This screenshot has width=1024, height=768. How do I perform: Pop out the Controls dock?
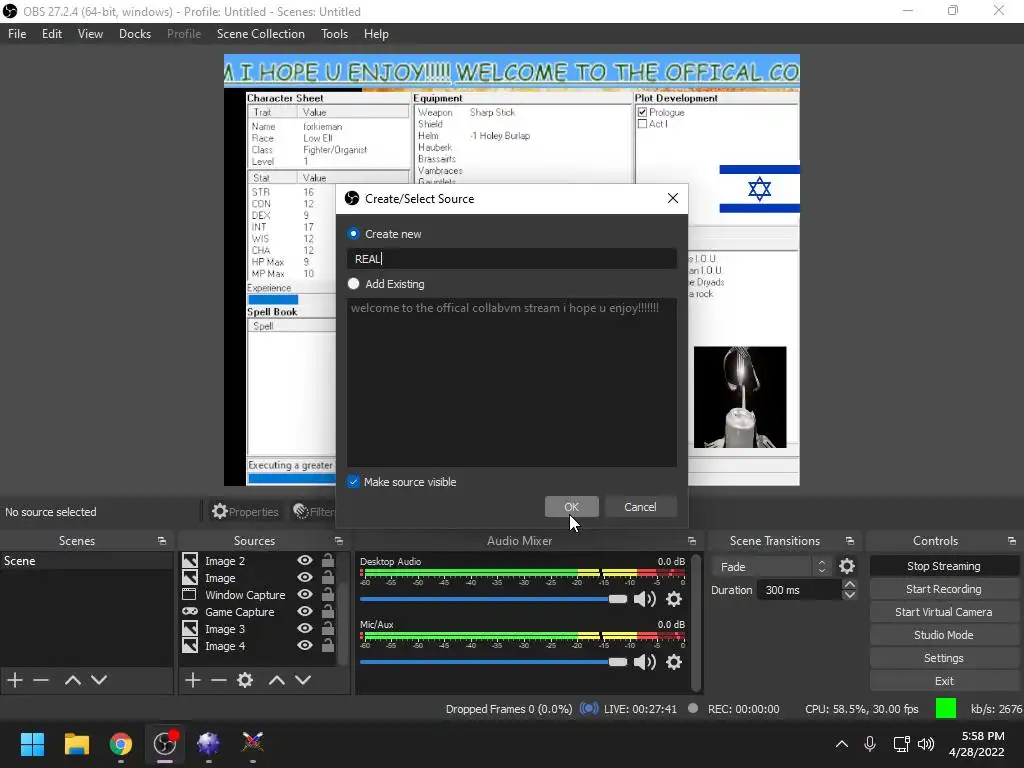tap(1012, 541)
